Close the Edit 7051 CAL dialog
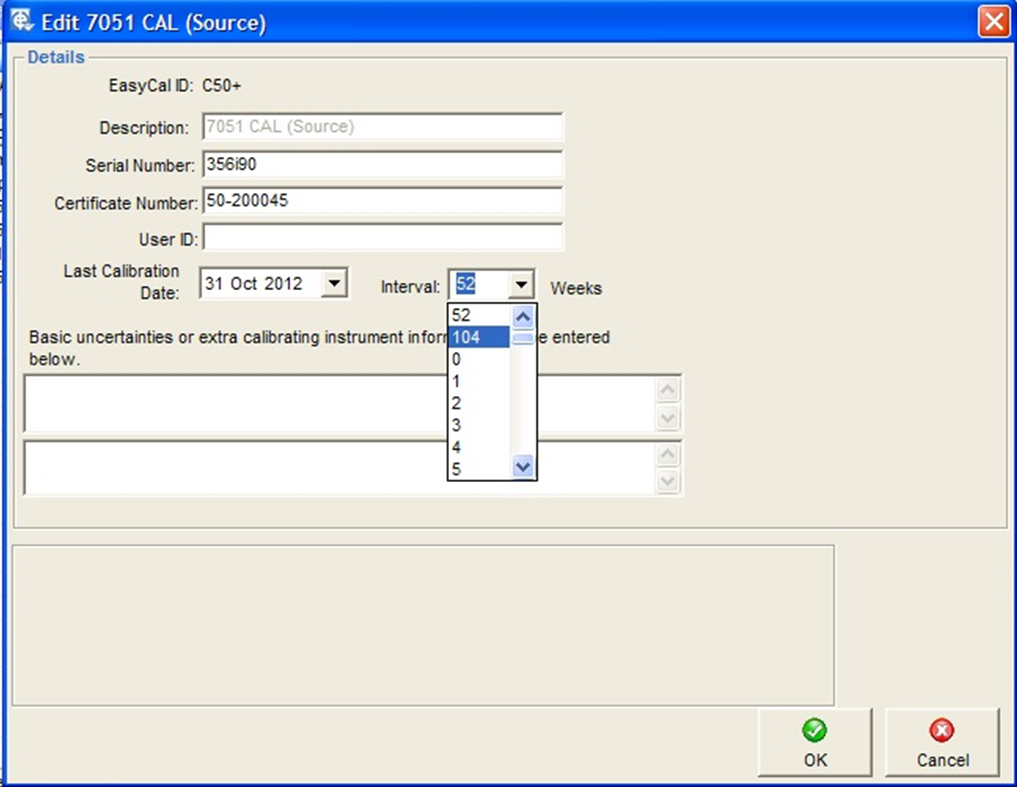 coord(993,22)
